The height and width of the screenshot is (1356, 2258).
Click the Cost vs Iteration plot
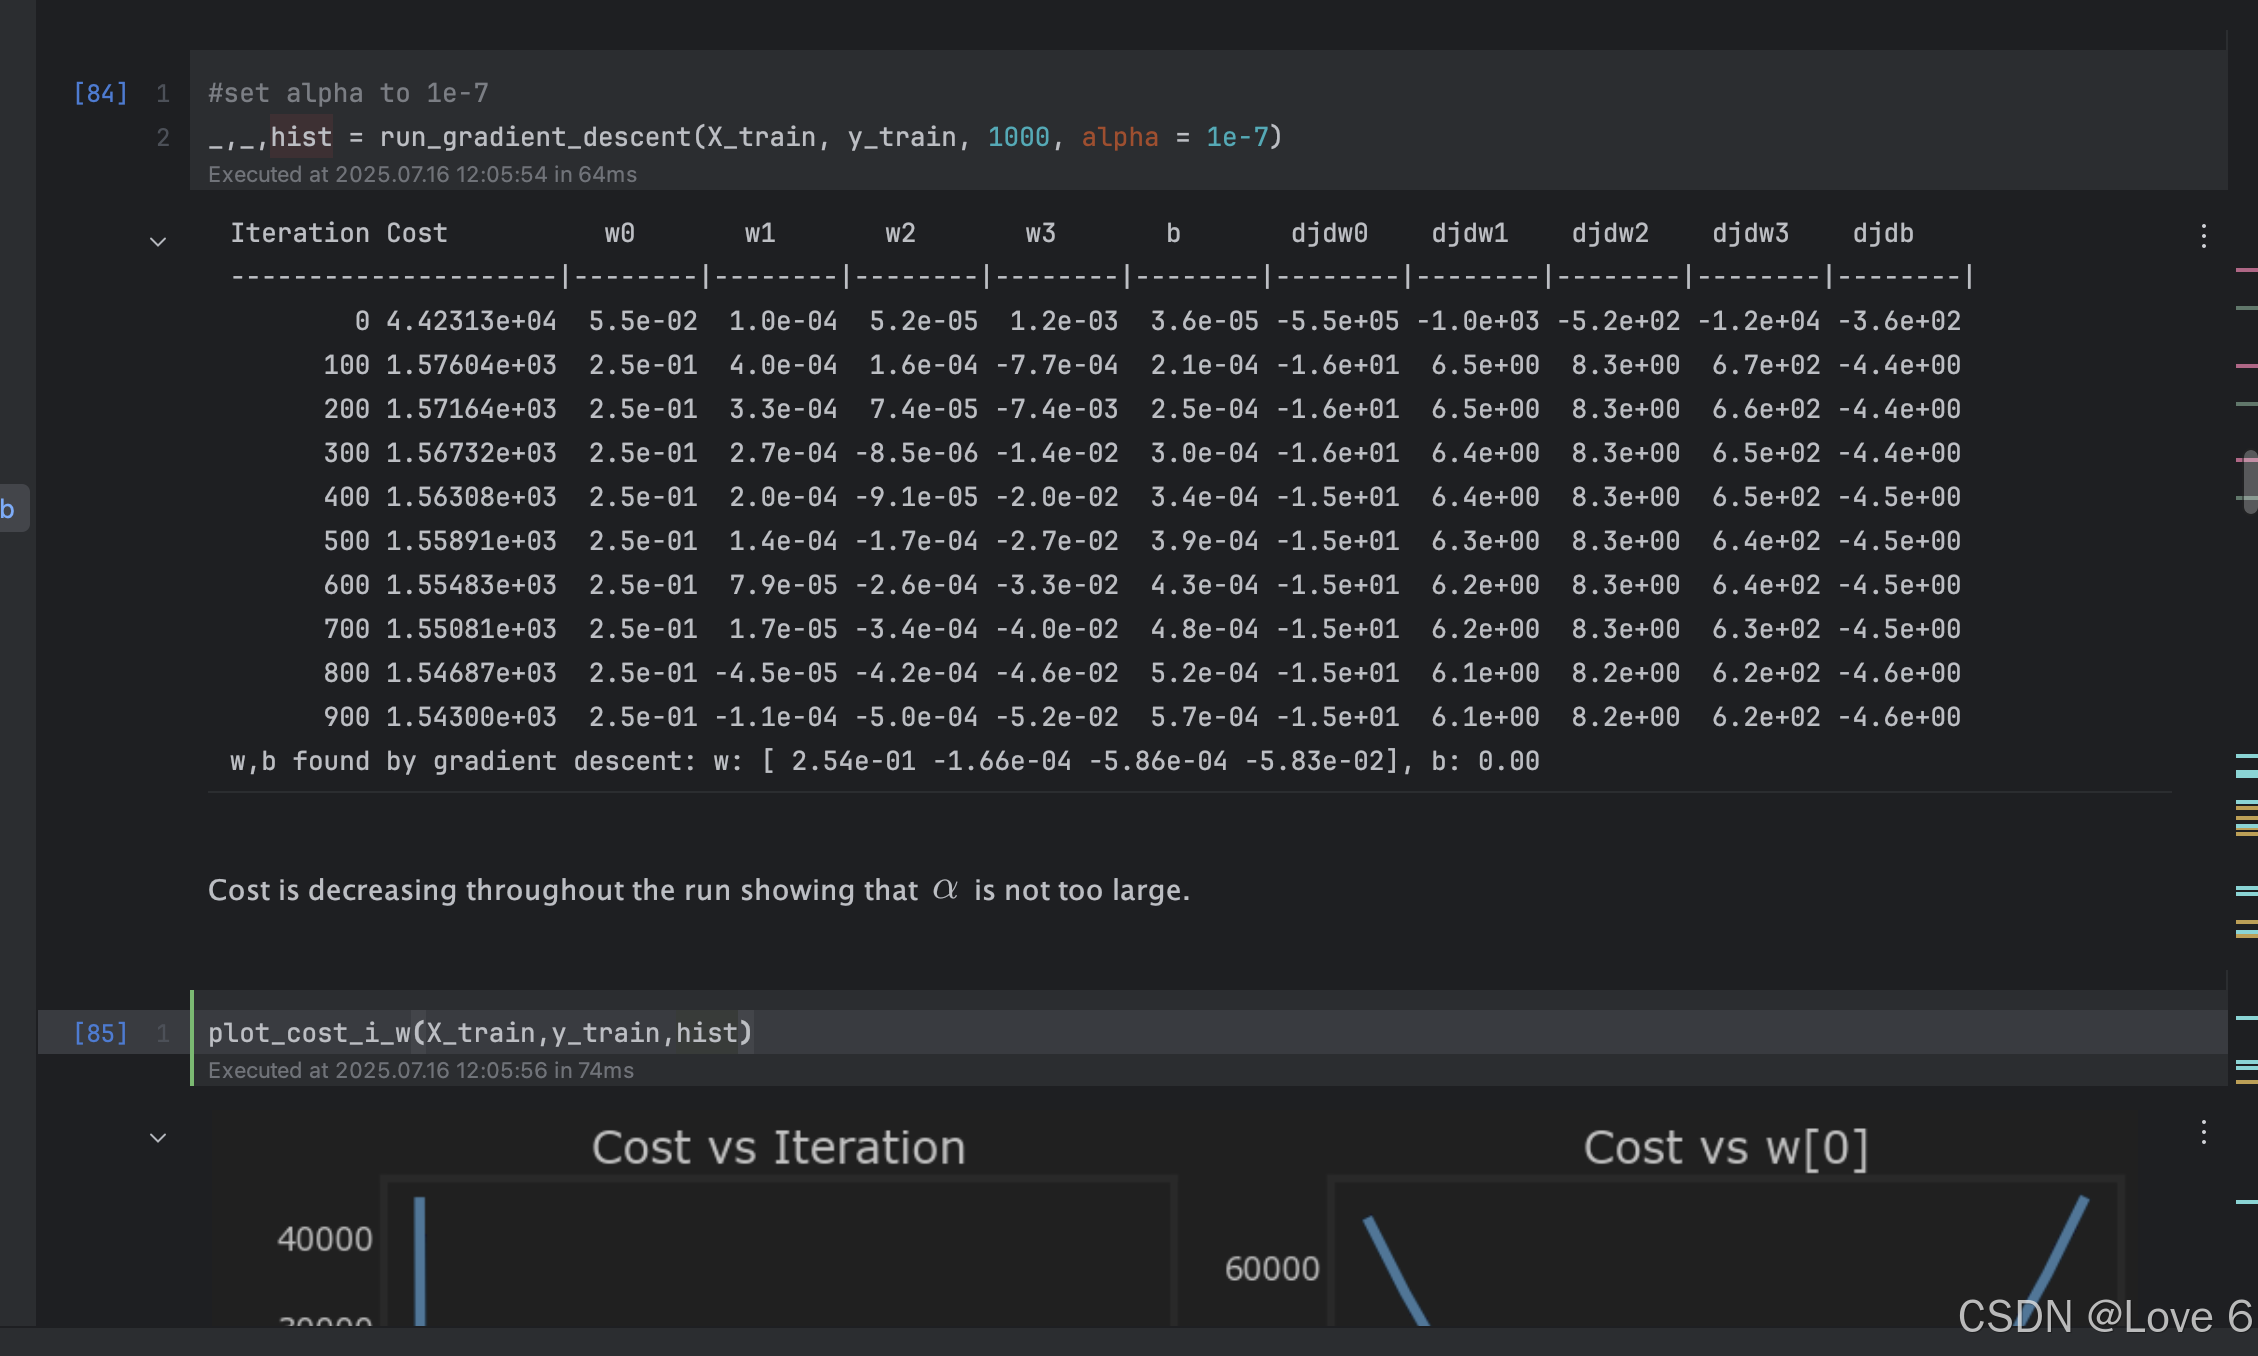pyautogui.click(x=778, y=1250)
